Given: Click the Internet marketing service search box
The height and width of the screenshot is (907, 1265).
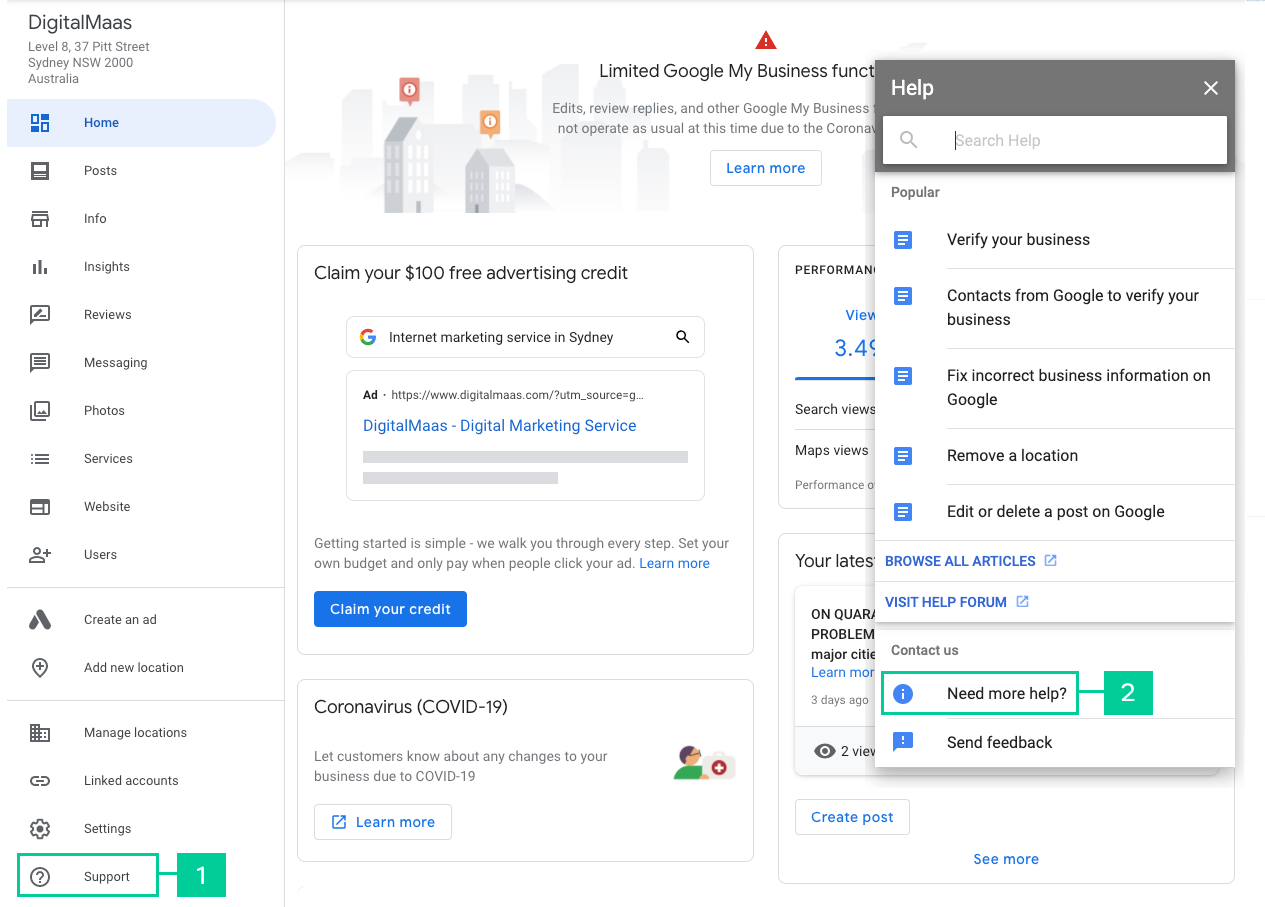Looking at the screenshot, I should (525, 337).
